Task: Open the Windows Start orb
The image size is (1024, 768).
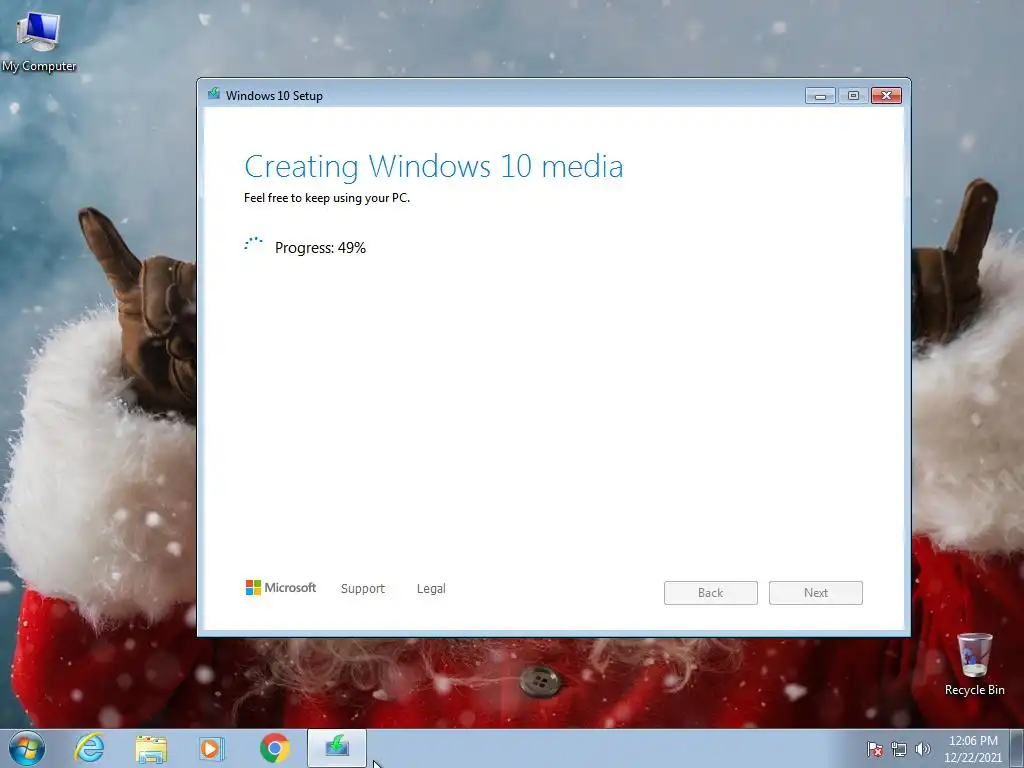Action: 27,748
